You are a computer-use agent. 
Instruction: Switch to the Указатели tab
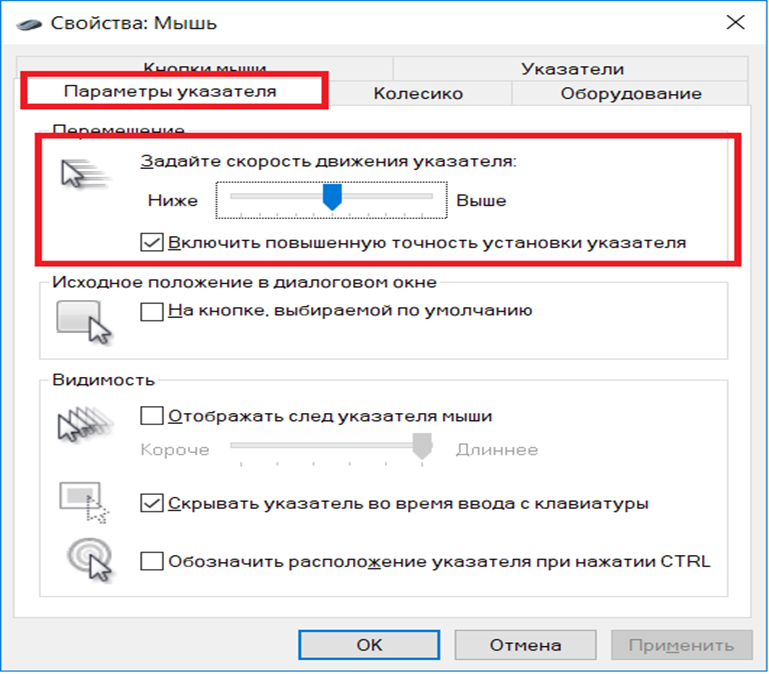(x=572, y=69)
